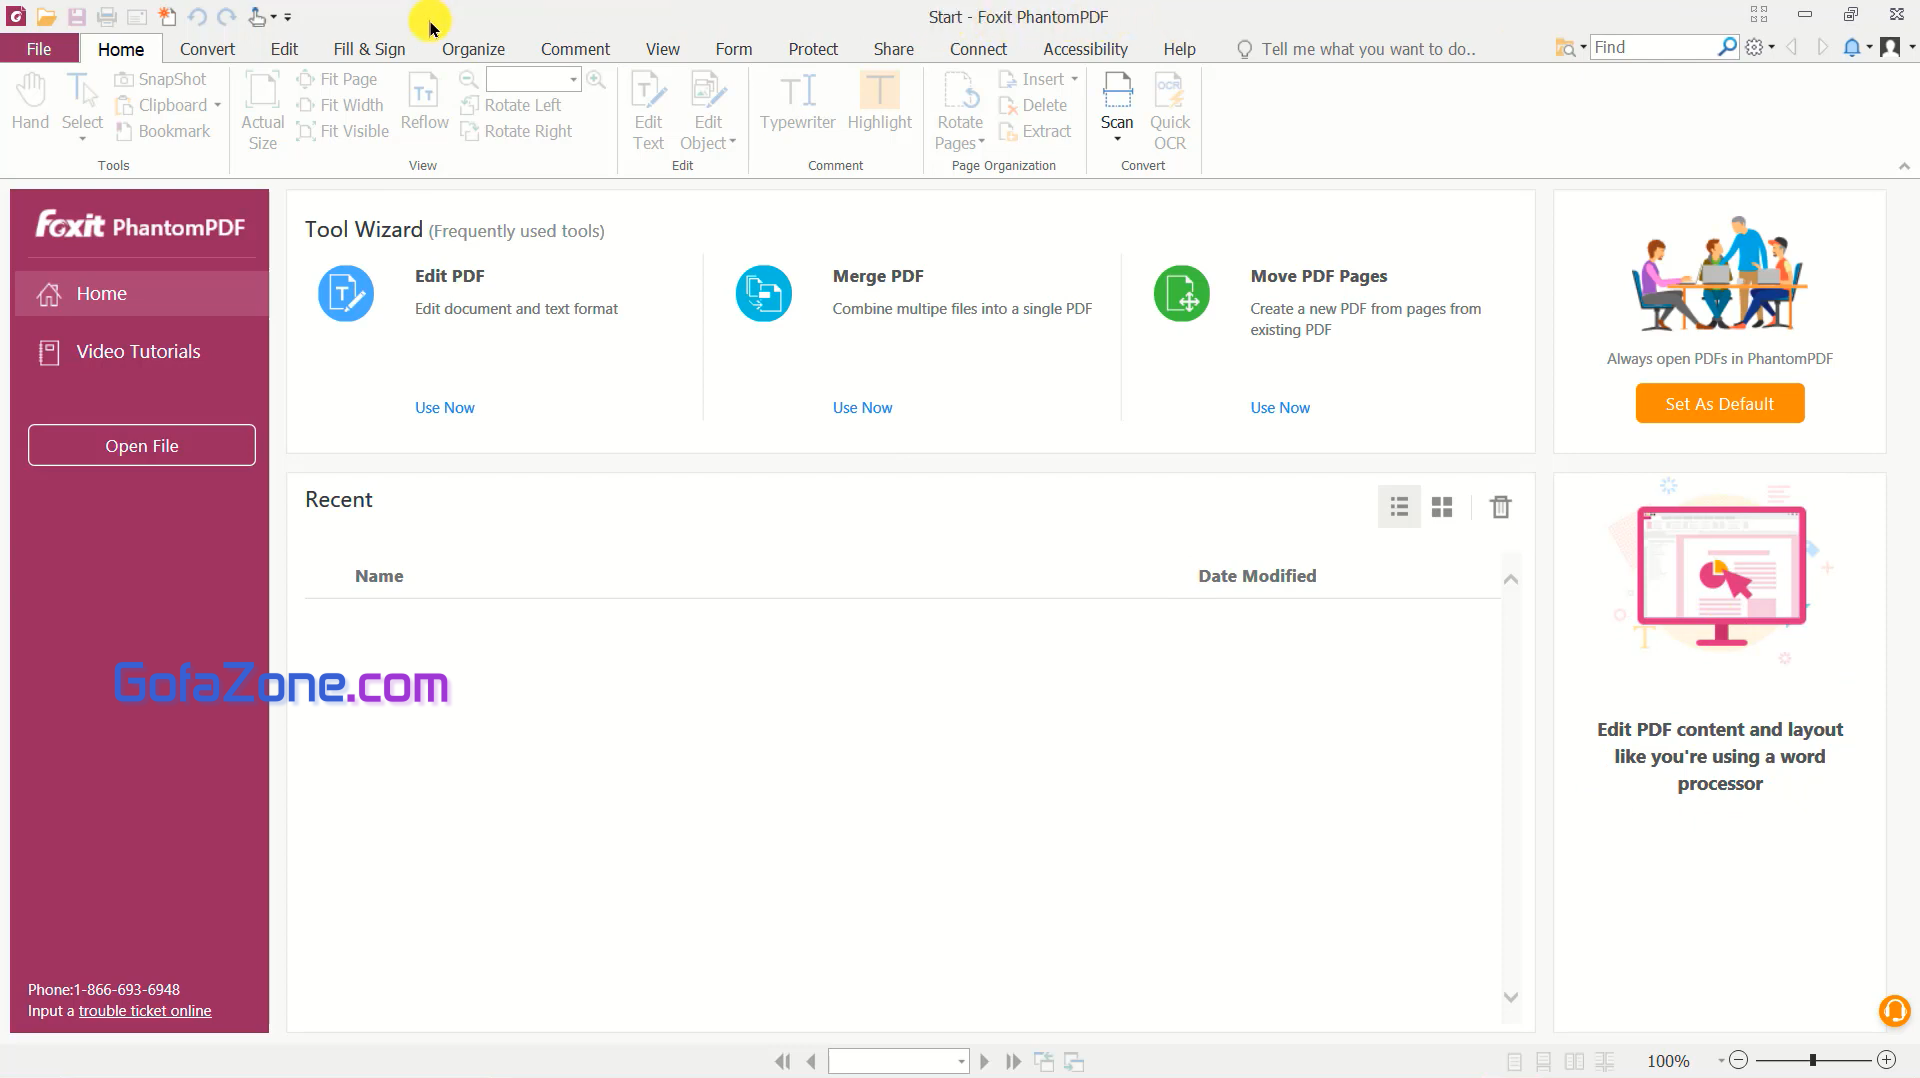The image size is (1920, 1078).
Task: Switch Recent files to thumbnail grid view
Action: [1442, 507]
